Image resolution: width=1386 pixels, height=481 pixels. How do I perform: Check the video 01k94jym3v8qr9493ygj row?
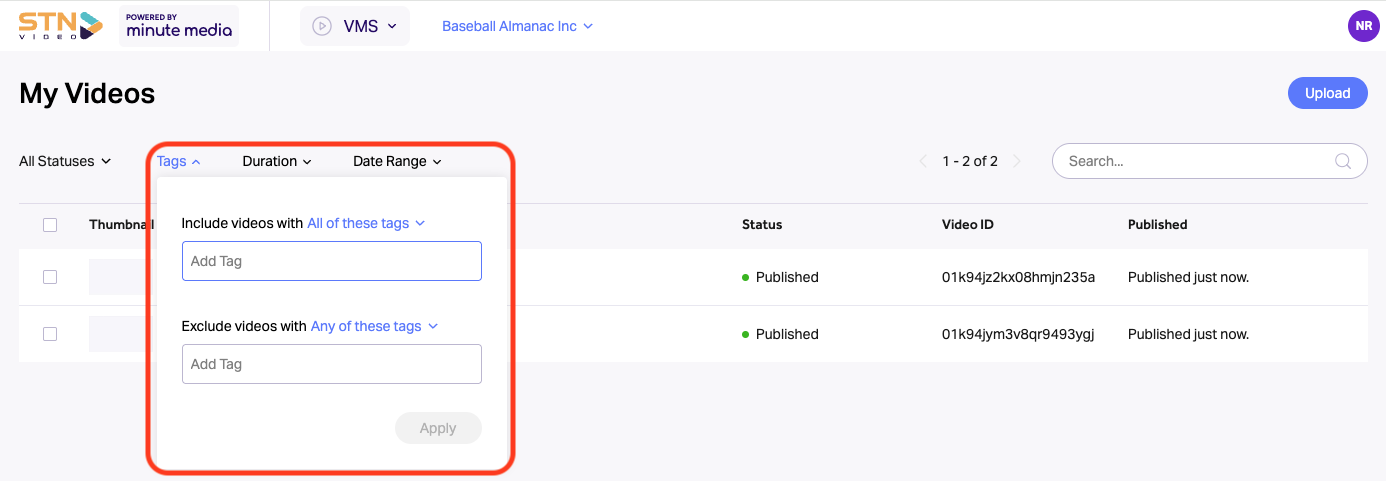click(50, 334)
